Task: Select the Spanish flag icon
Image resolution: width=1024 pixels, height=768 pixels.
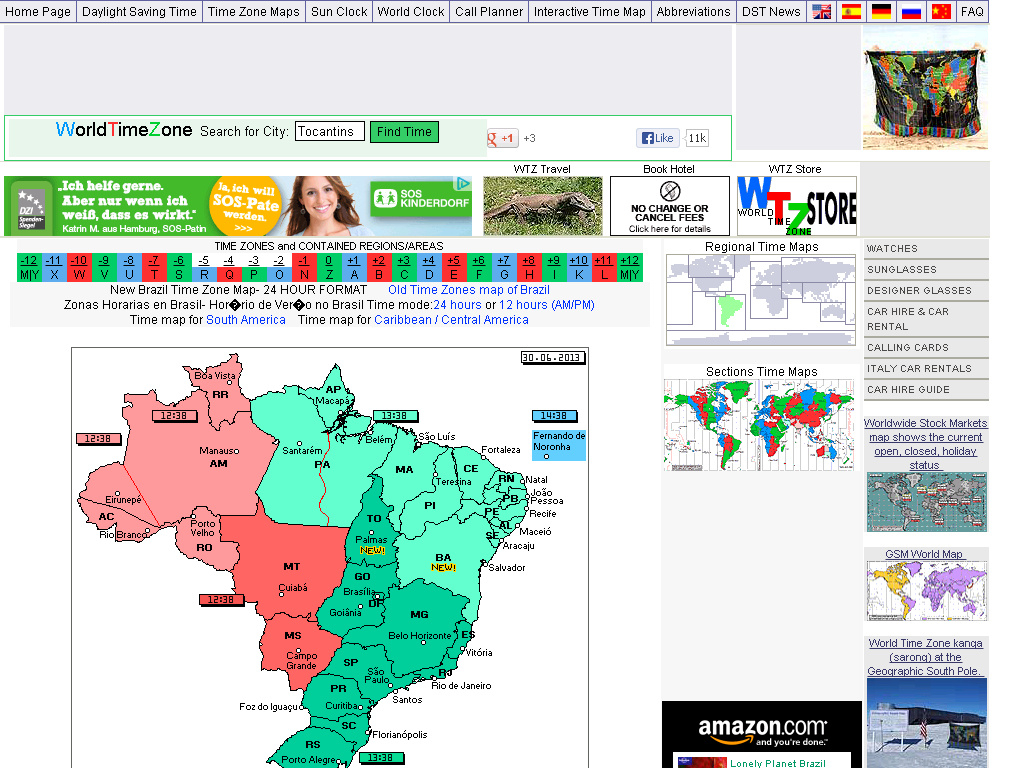Action: pyautogui.click(x=851, y=11)
